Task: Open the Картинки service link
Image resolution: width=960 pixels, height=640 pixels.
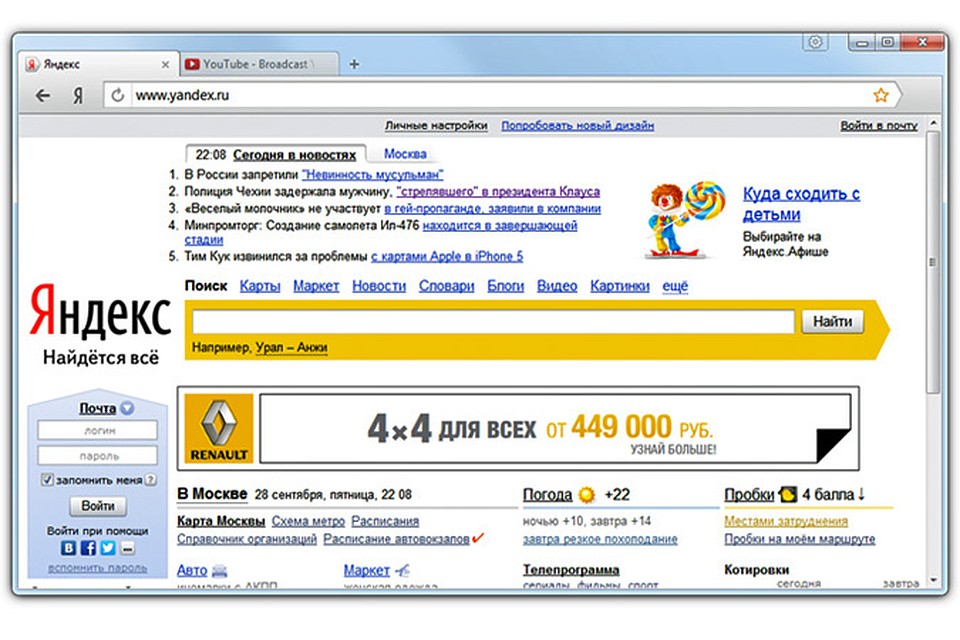Action: (620, 286)
